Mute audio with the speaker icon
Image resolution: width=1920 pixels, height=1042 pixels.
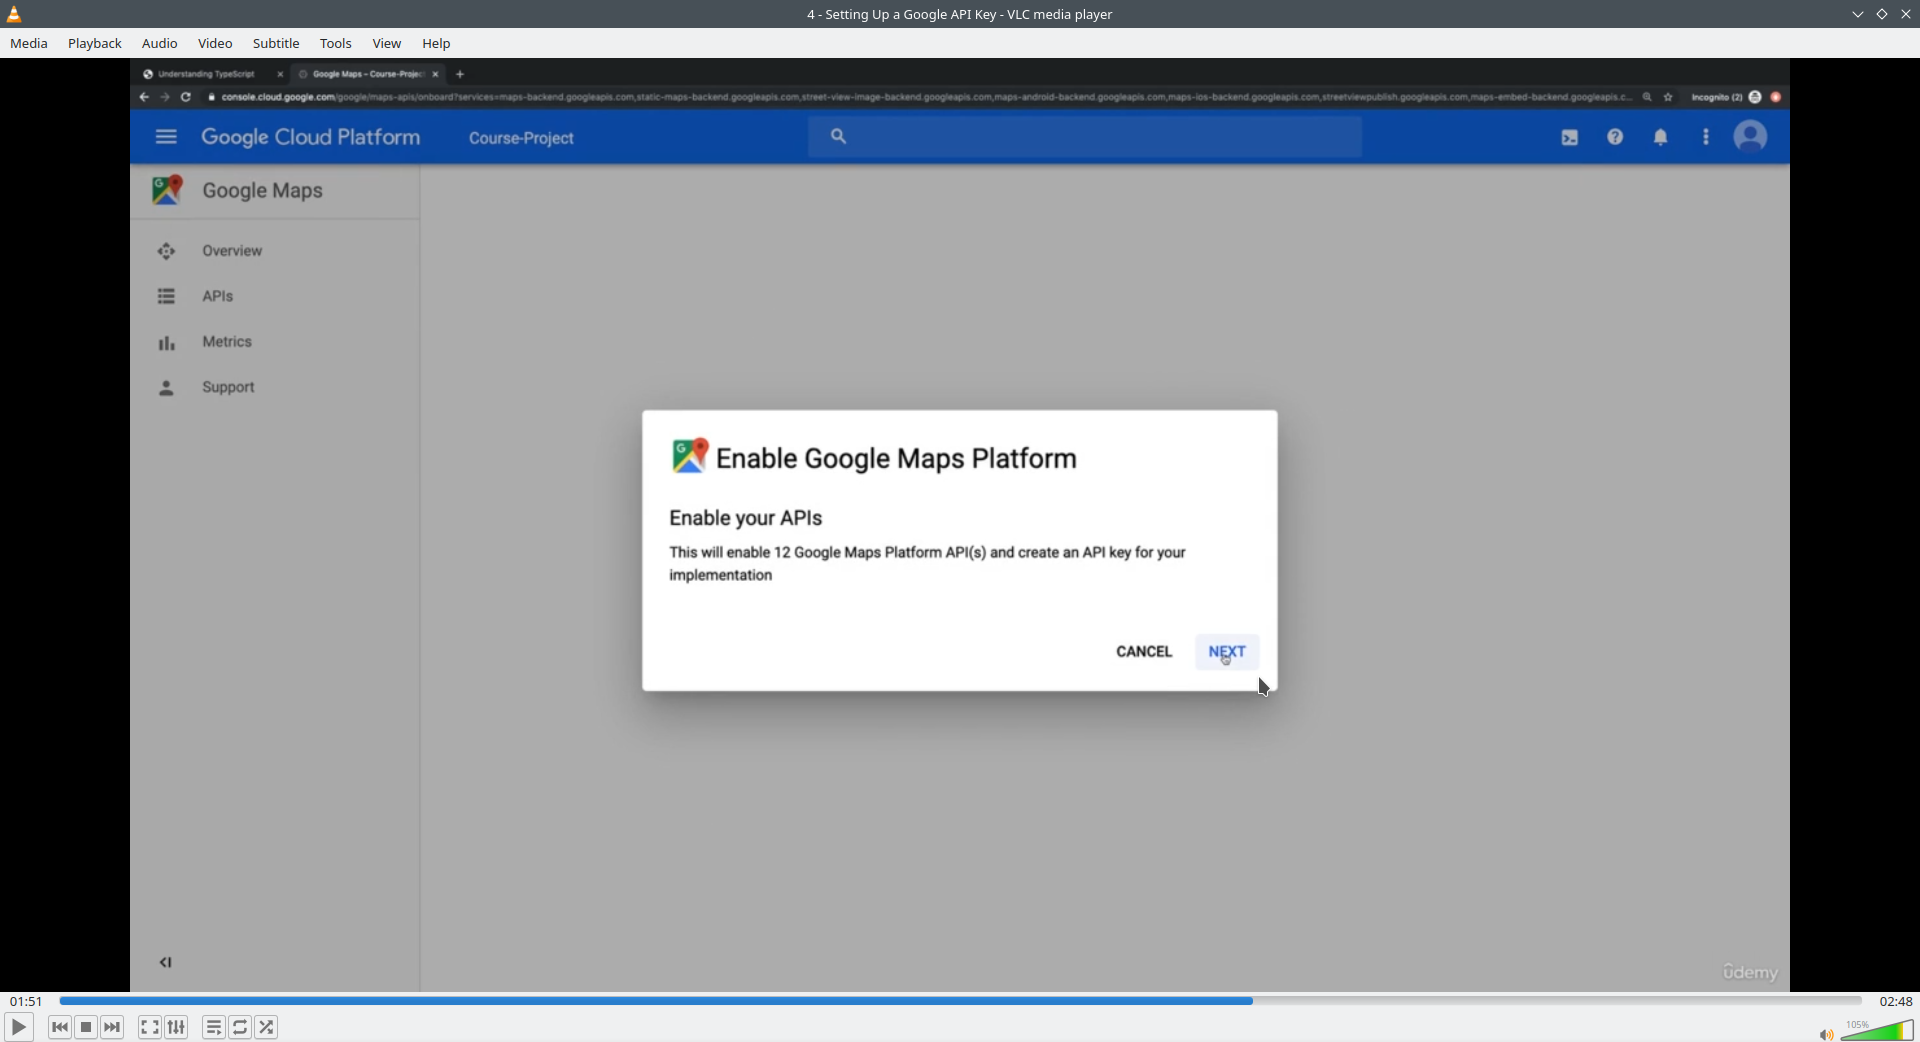1826,1034
